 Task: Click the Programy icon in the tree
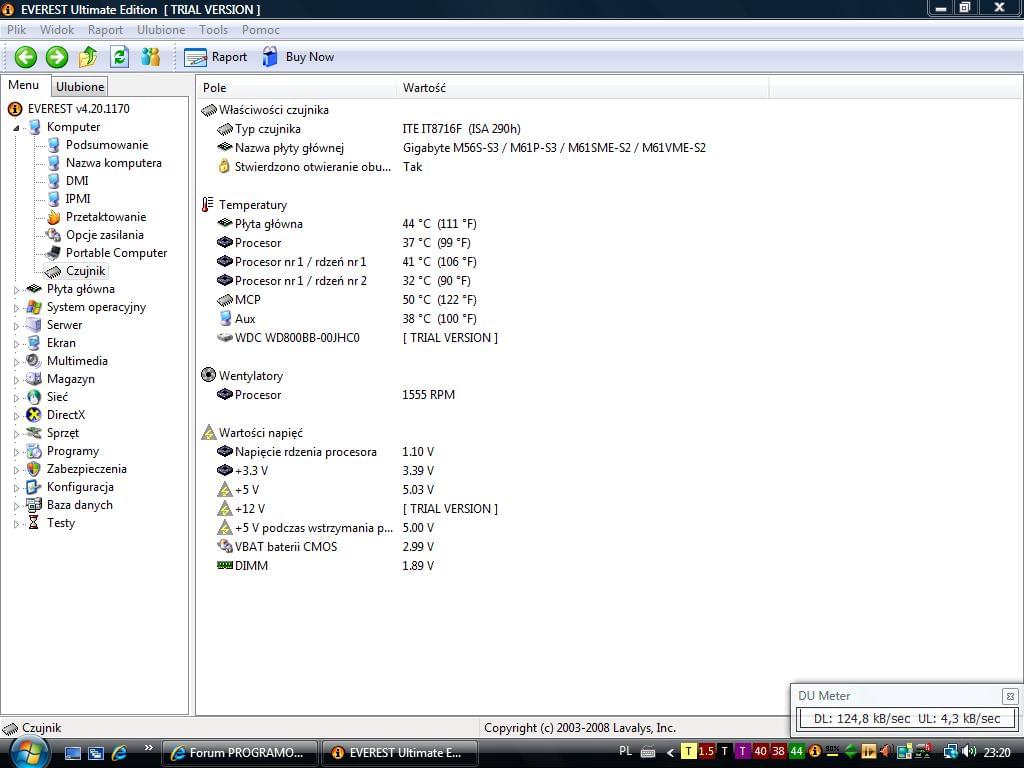33,451
